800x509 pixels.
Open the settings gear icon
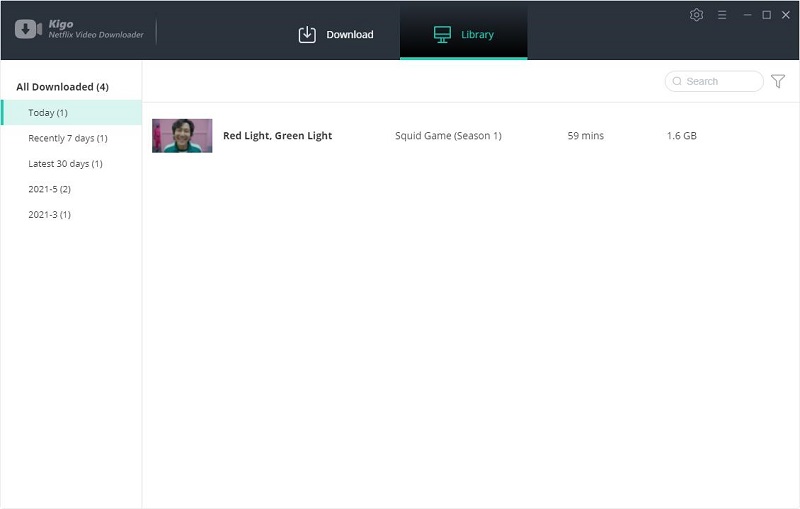[x=696, y=15]
